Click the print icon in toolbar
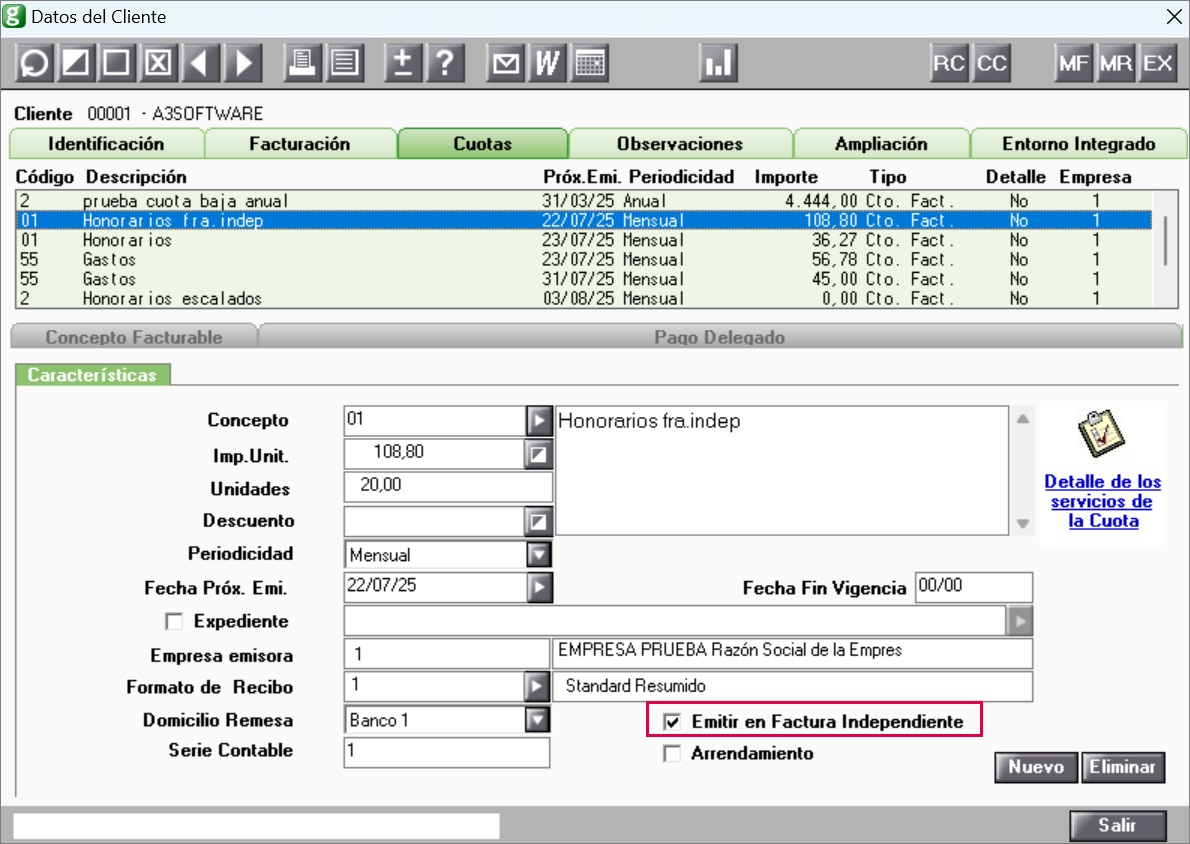The image size is (1190, 844). 302,62
